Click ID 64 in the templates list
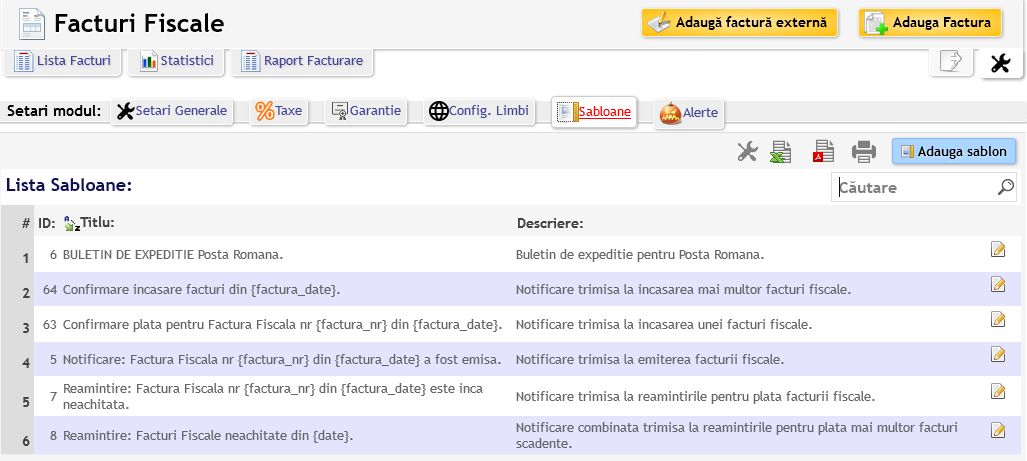This screenshot has height=461, width=1027. coord(50,289)
